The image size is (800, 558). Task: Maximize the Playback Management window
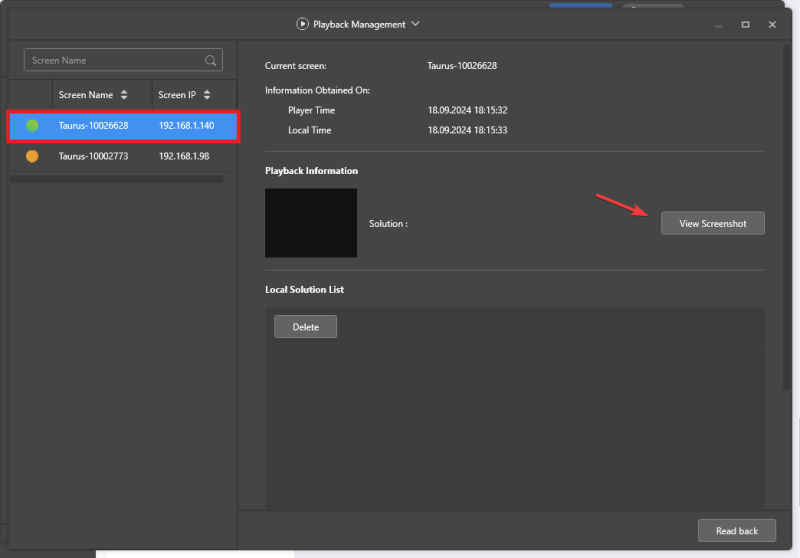(745, 24)
